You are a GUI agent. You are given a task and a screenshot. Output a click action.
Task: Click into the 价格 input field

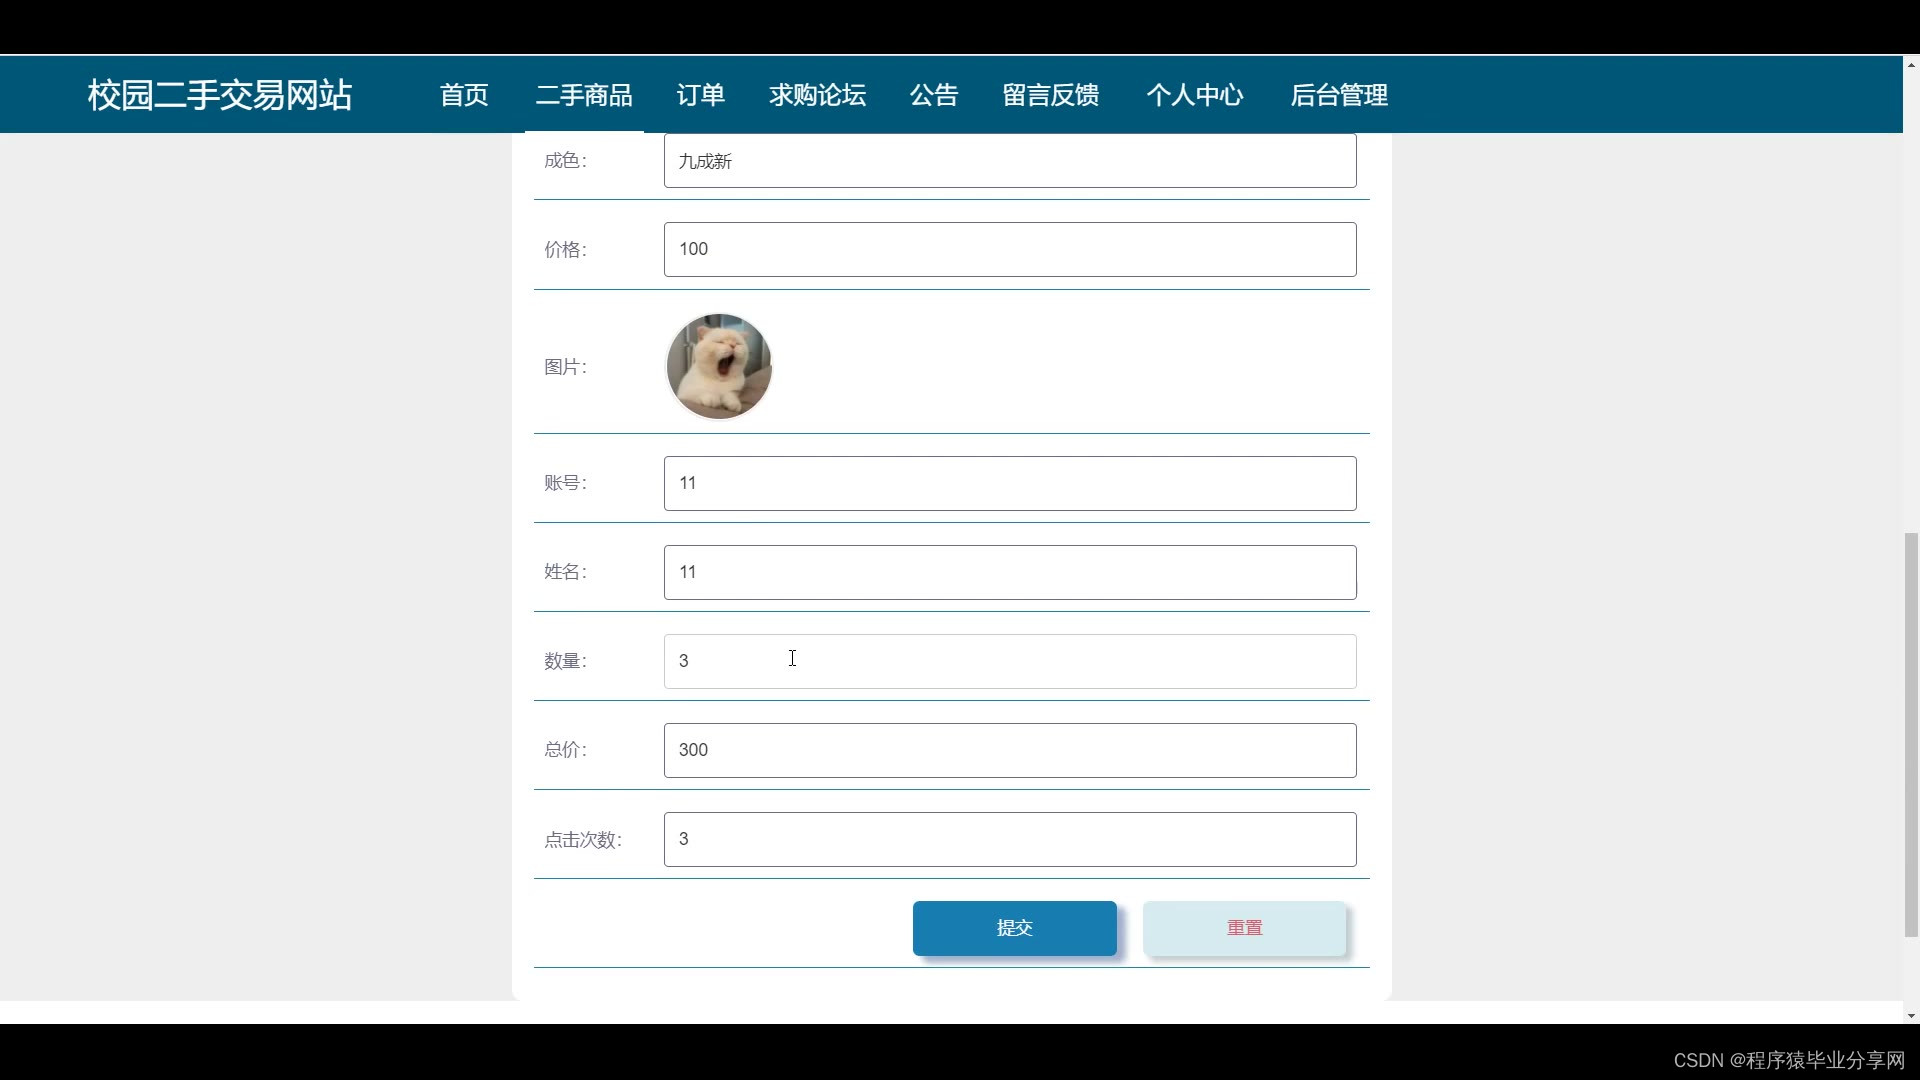(1010, 249)
